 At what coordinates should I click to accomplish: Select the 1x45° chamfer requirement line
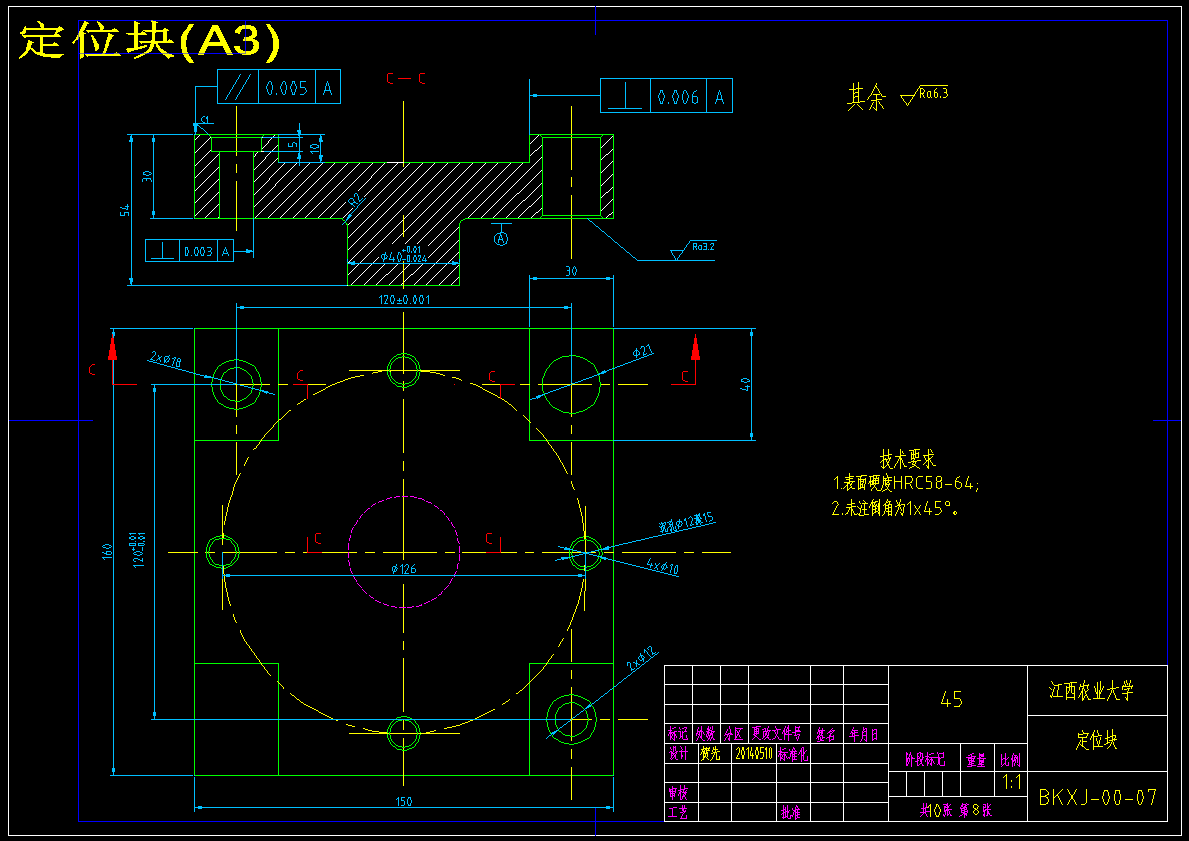pos(896,508)
